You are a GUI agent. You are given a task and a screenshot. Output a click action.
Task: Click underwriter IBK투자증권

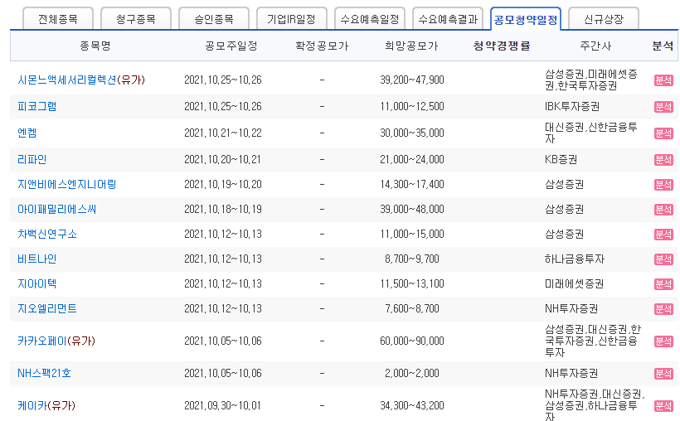click(572, 107)
